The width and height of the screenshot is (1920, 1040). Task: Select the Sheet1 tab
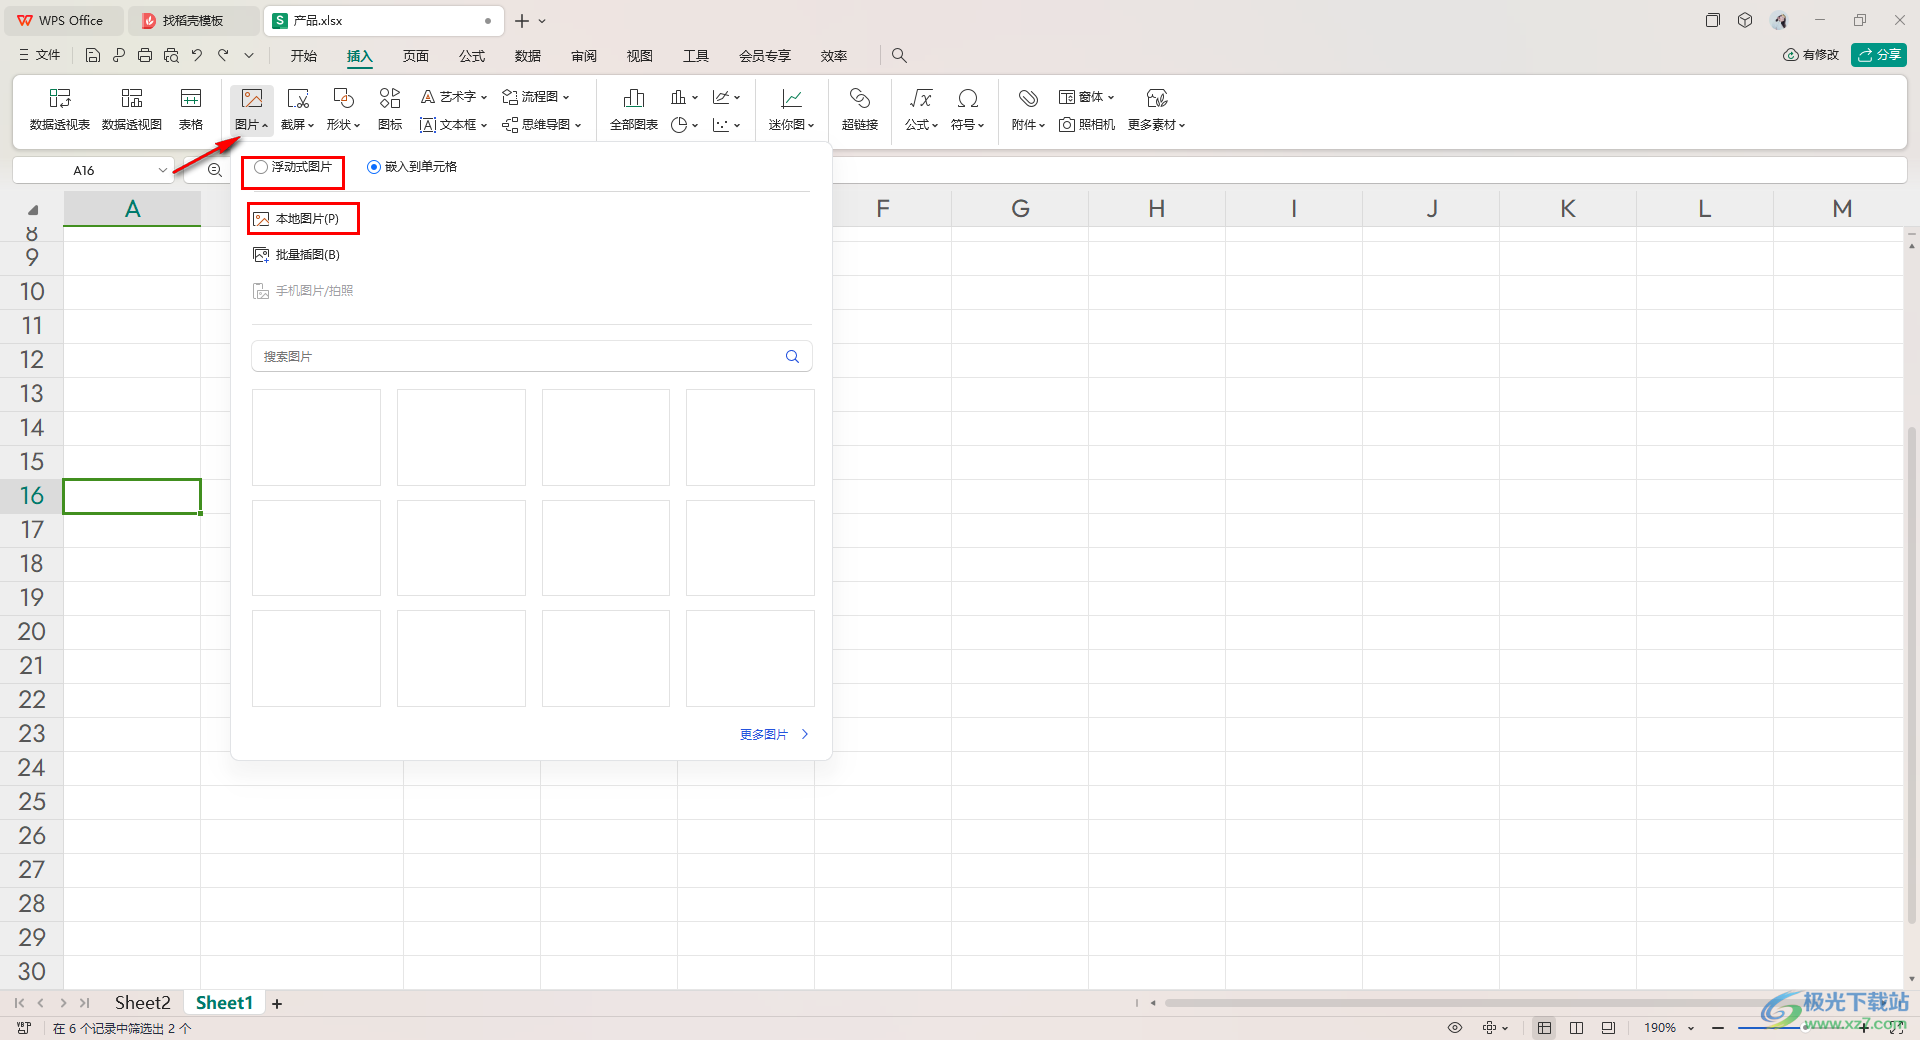(x=224, y=1003)
